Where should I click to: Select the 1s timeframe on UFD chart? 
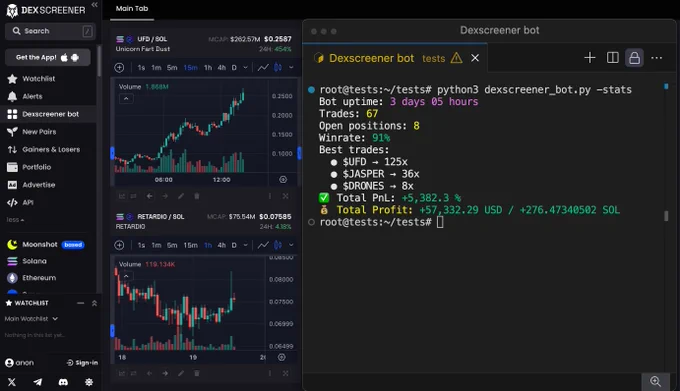141,68
